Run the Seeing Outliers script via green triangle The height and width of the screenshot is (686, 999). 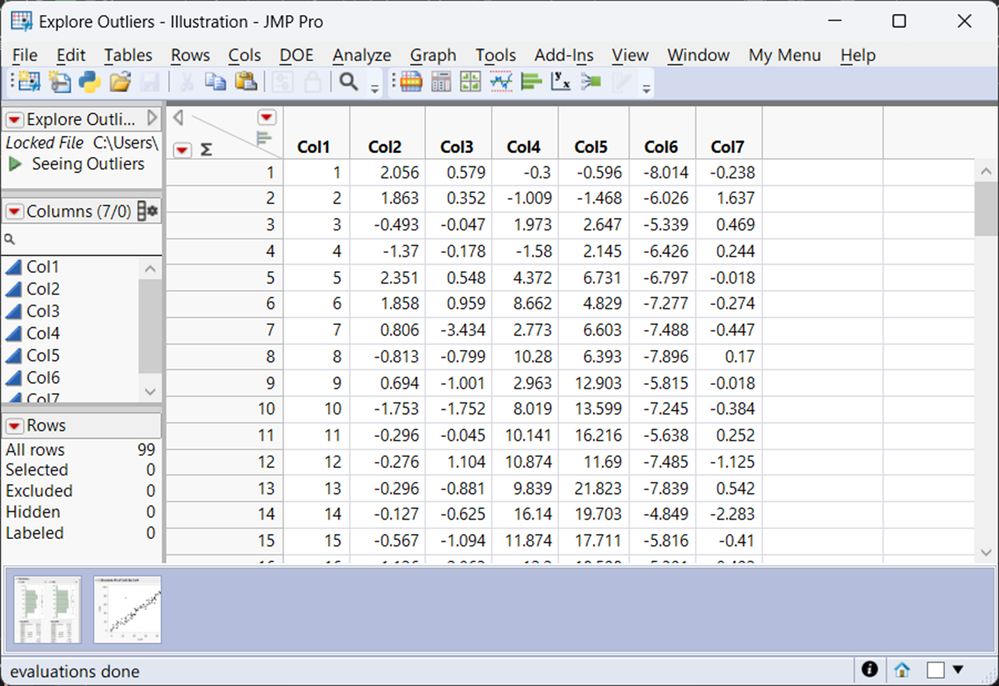15,164
